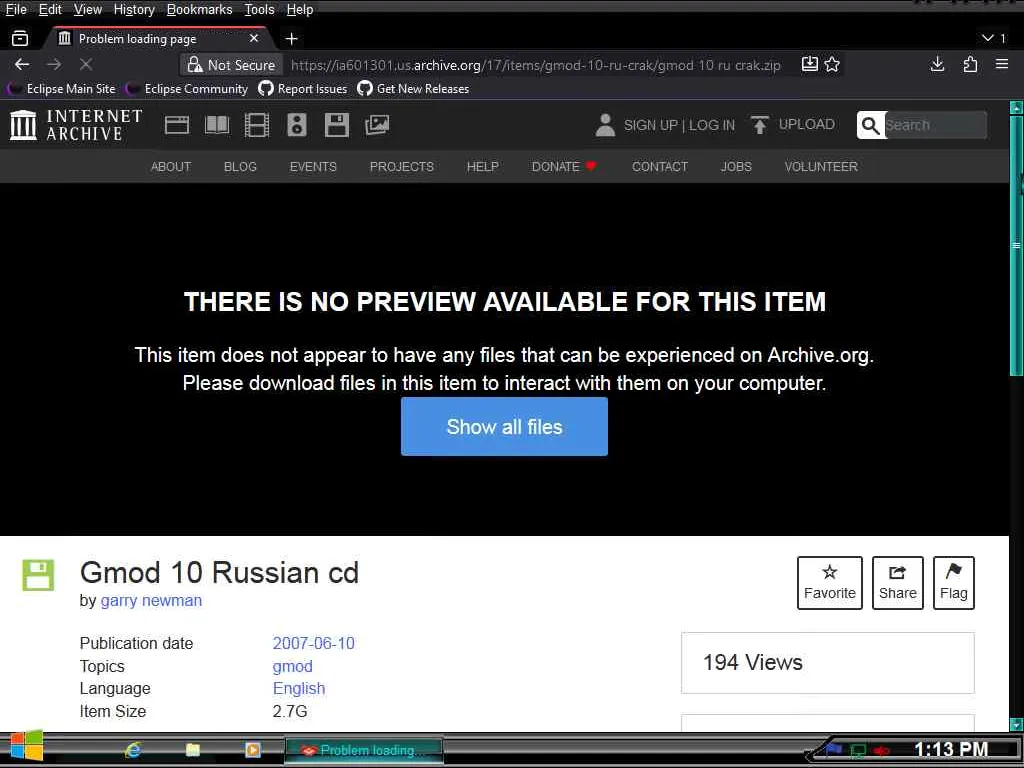This screenshot has width=1024, height=768.
Task: Open Eclipse Main Site bookmark
Action: tap(62, 89)
